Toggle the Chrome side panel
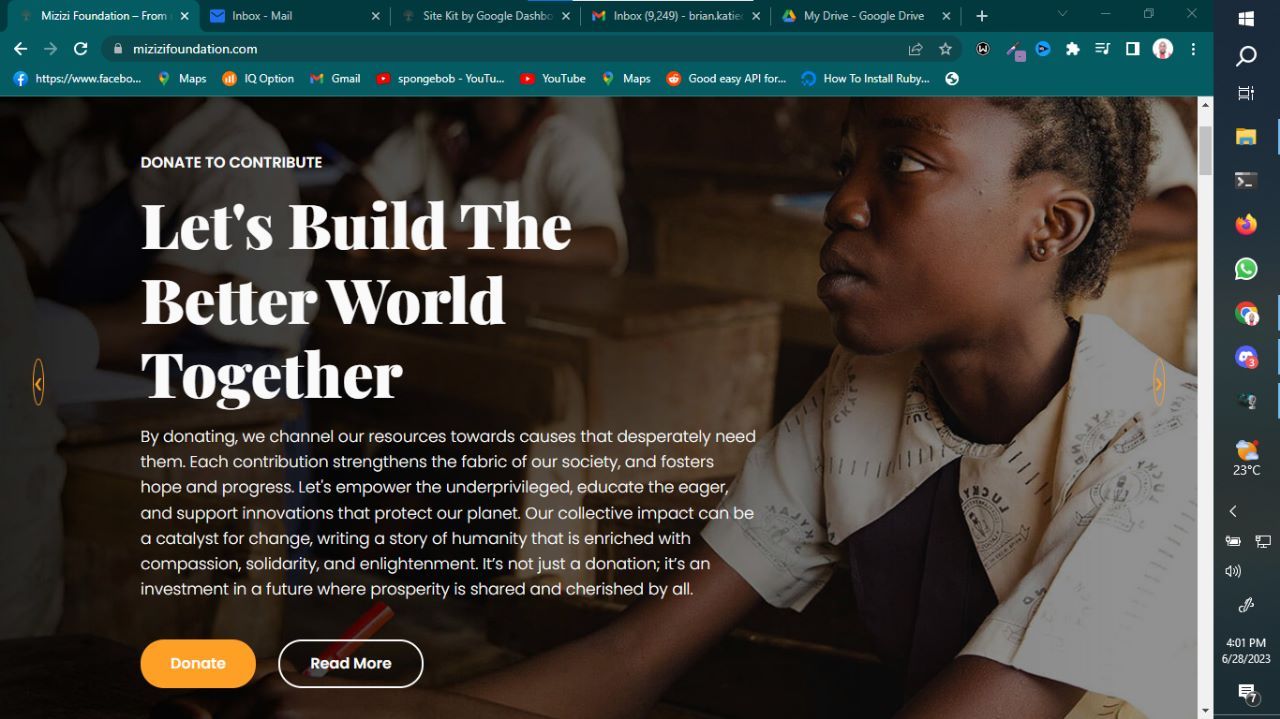The image size is (1280, 719). point(1133,49)
